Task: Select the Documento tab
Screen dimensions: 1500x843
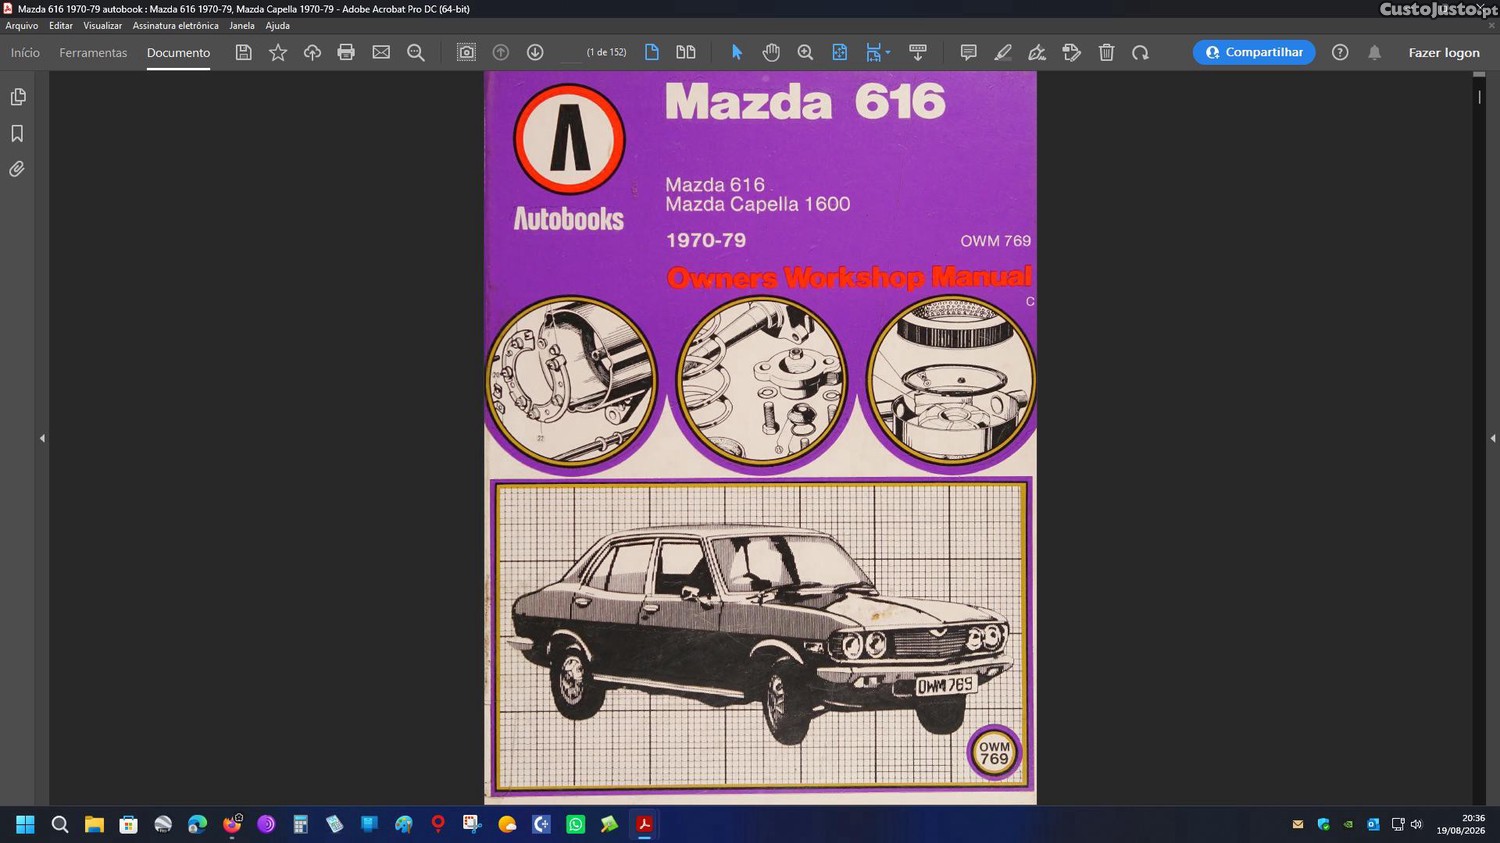Action: (x=178, y=52)
